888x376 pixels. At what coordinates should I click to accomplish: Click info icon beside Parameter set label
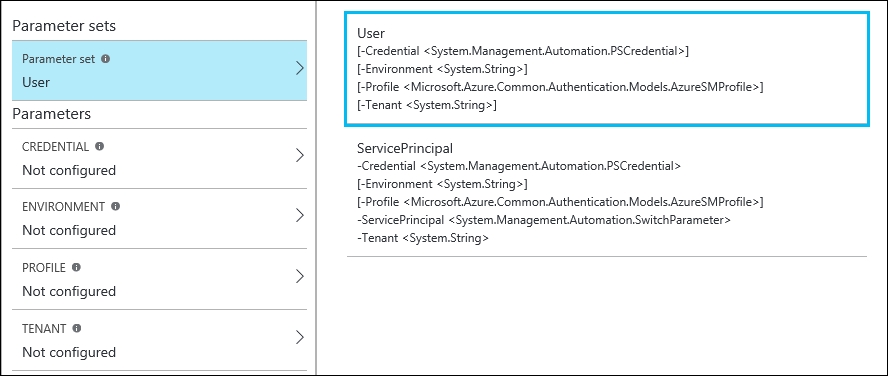[105, 58]
